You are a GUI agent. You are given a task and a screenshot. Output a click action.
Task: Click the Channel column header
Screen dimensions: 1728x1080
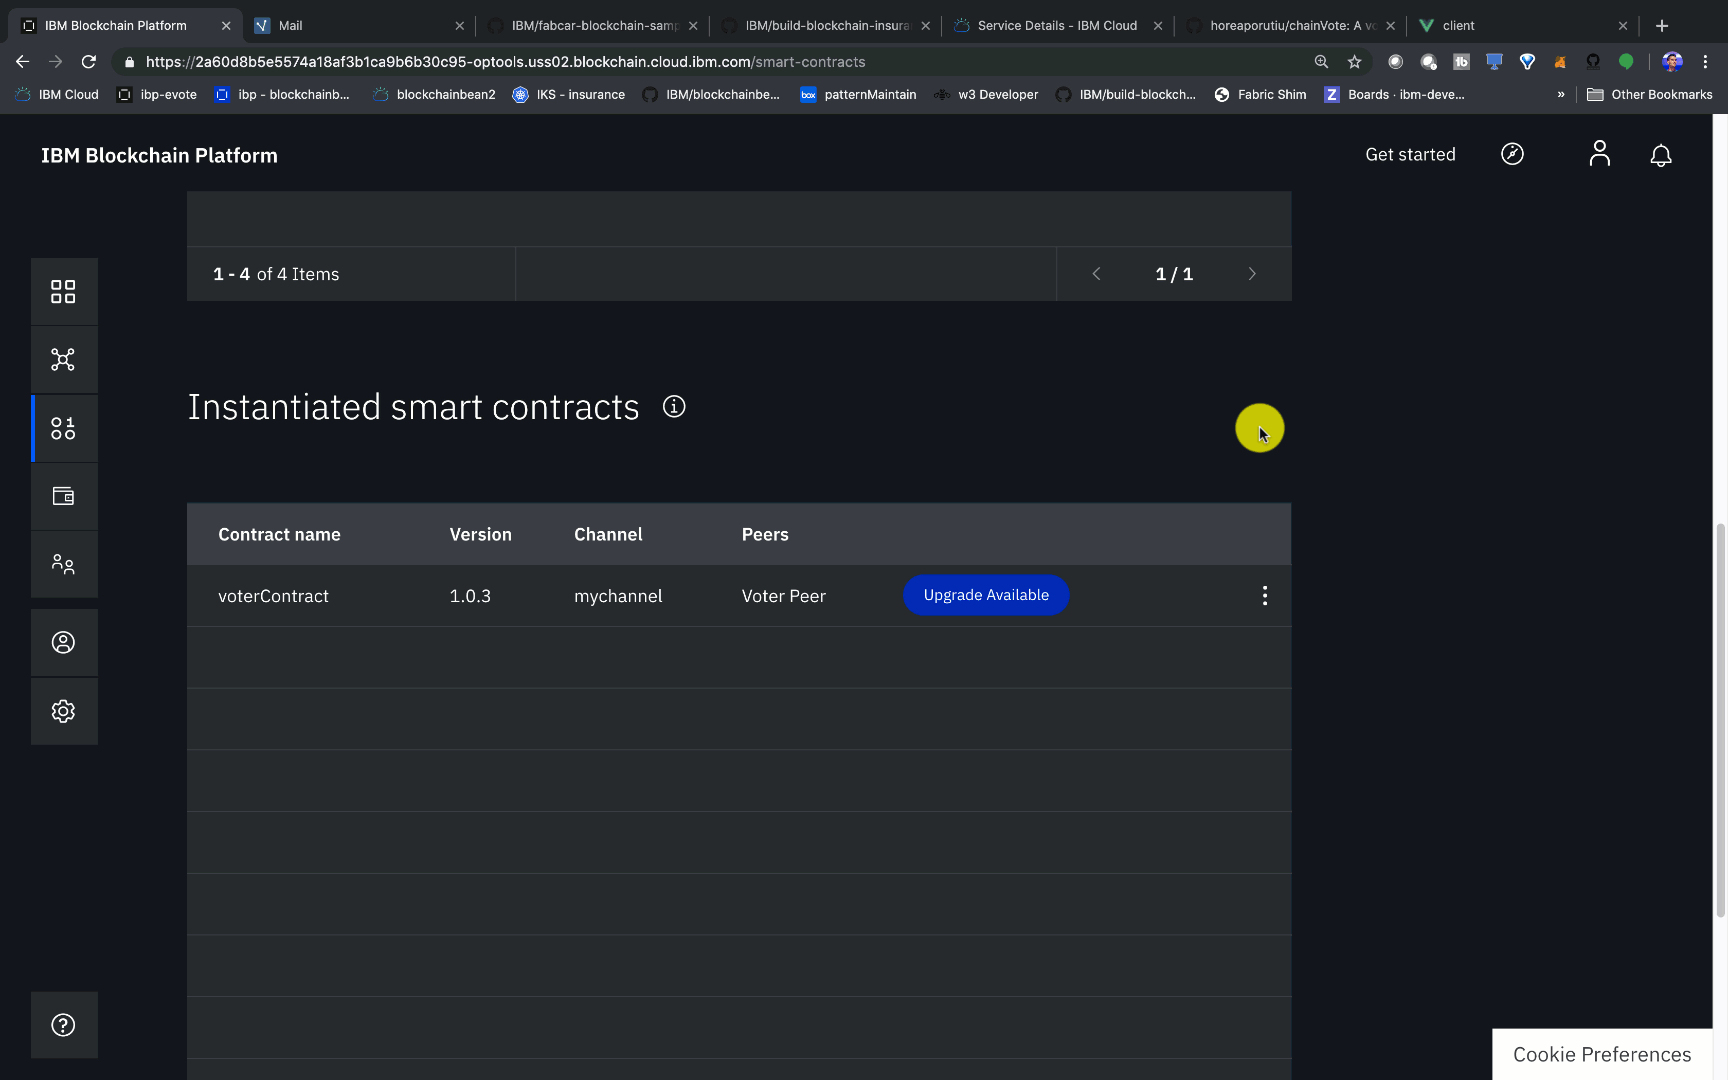tap(608, 534)
